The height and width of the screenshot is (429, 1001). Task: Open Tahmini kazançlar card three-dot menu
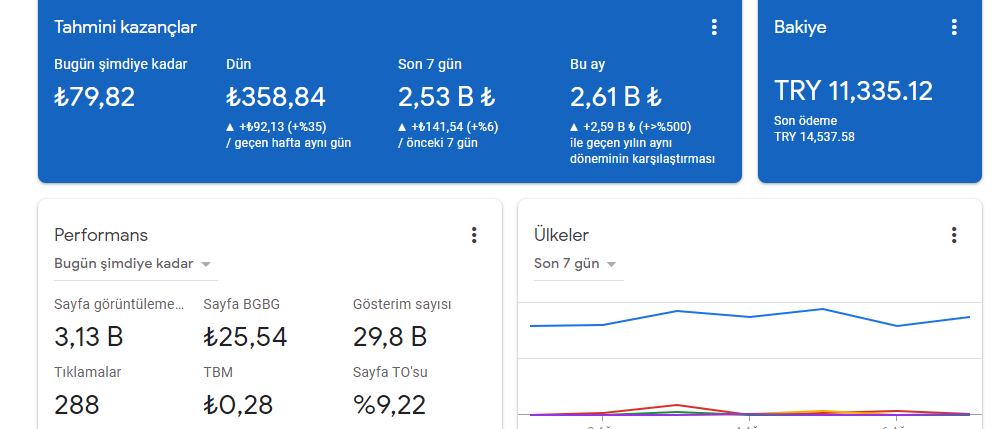click(x=714, y=27)
